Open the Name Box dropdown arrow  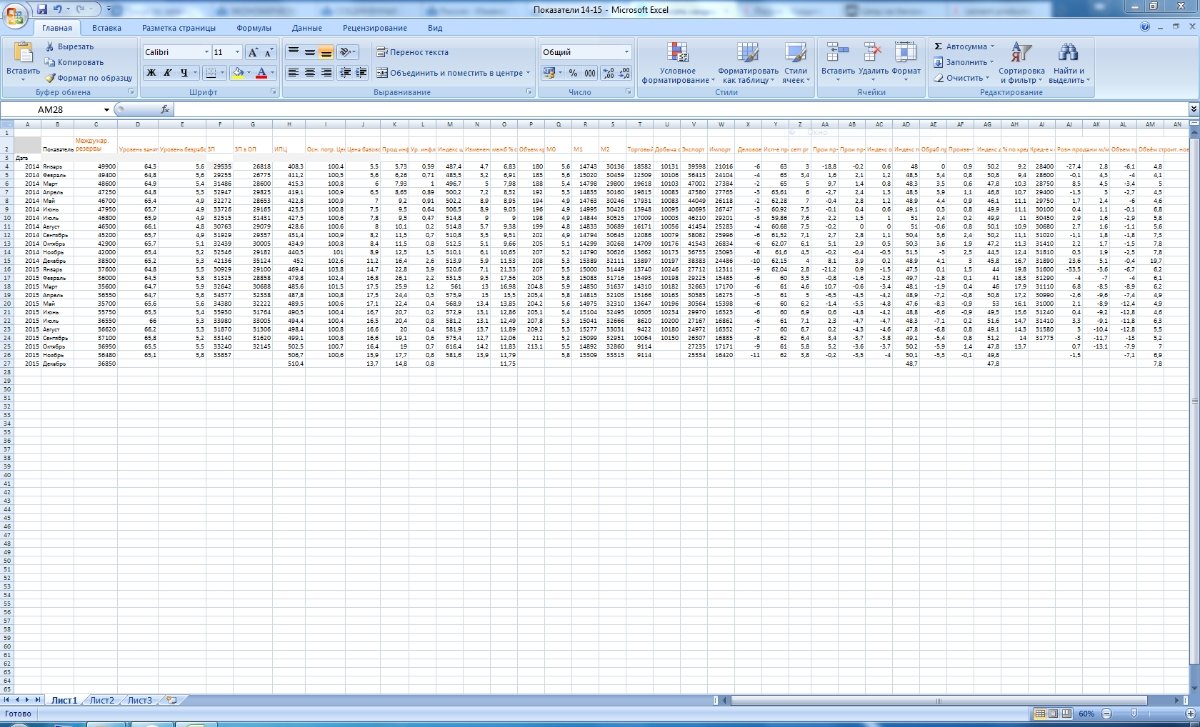click(106, 109)
